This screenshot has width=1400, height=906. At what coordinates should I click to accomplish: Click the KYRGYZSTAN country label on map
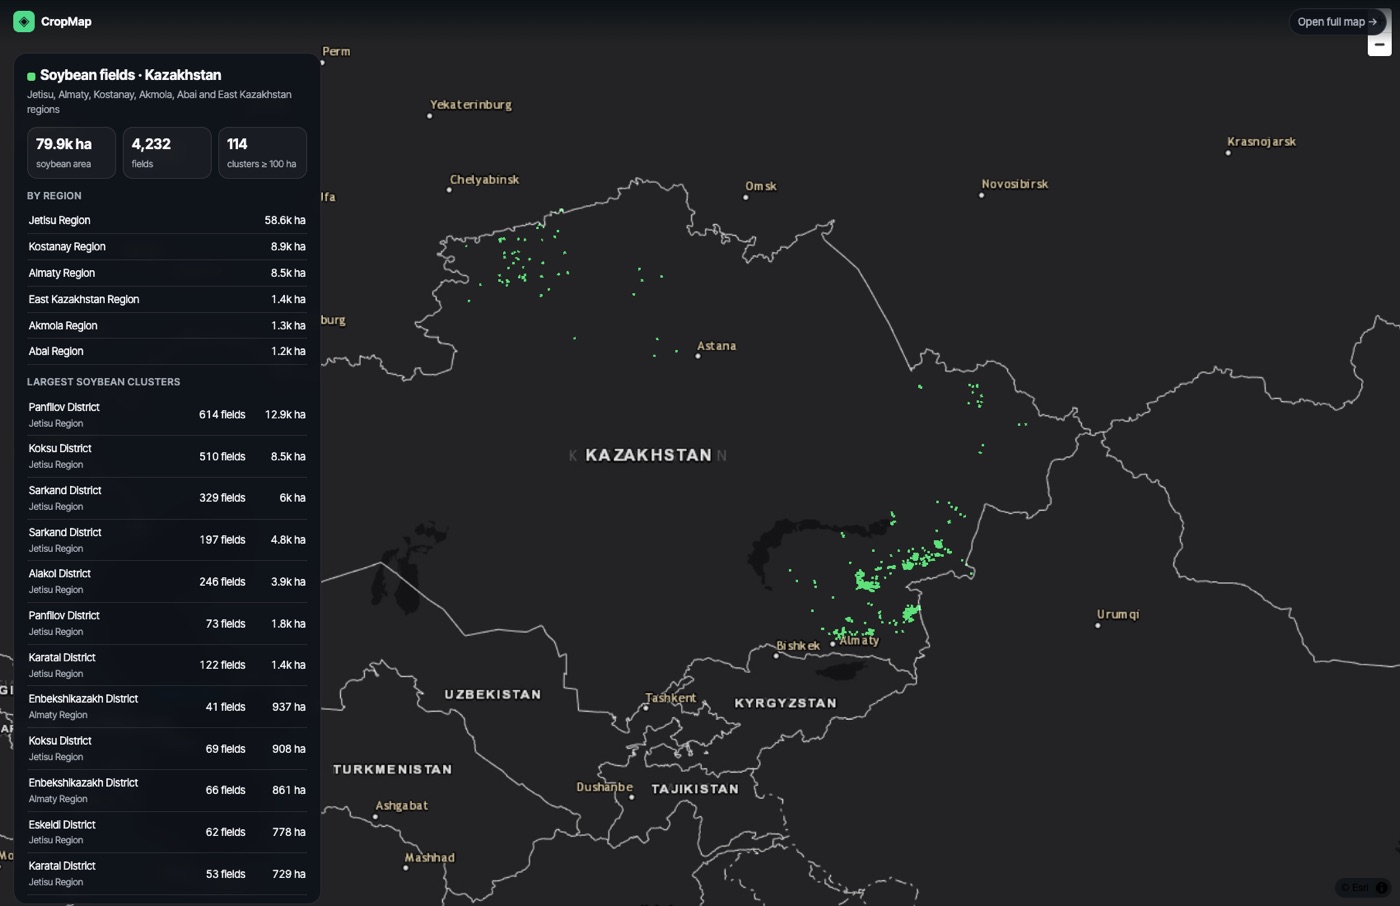pos(785,703)
